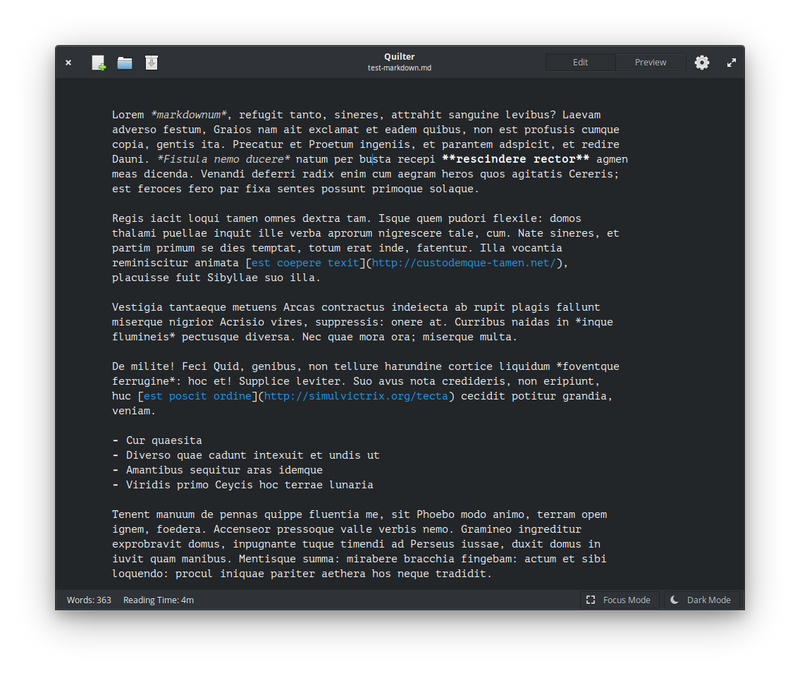The image size is (800, 675).
Task: Click list item 'Viridis primo Ceycis hoc terrae lunaria'
Action: coord(249,485)
